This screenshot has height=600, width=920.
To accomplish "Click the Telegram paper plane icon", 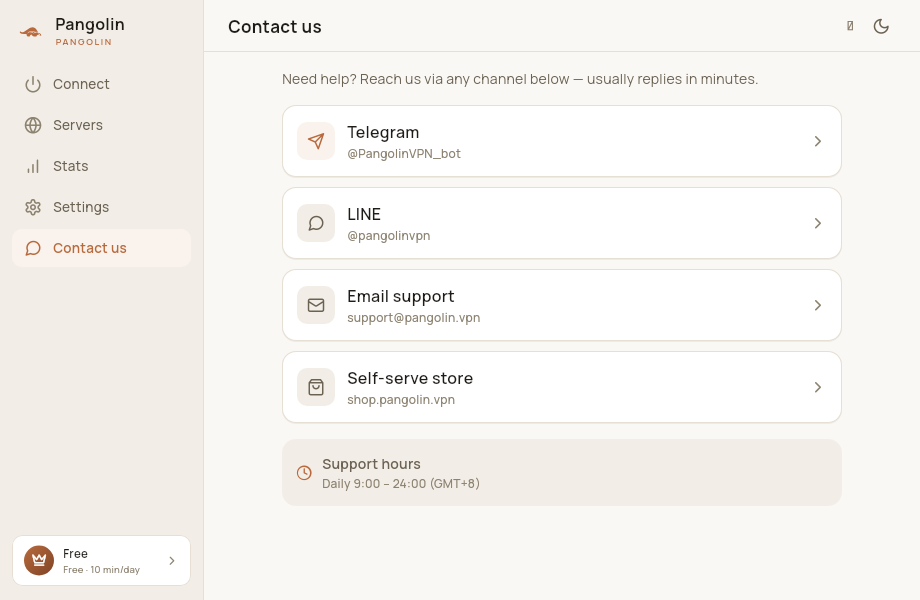I will (x=316, y=141).
